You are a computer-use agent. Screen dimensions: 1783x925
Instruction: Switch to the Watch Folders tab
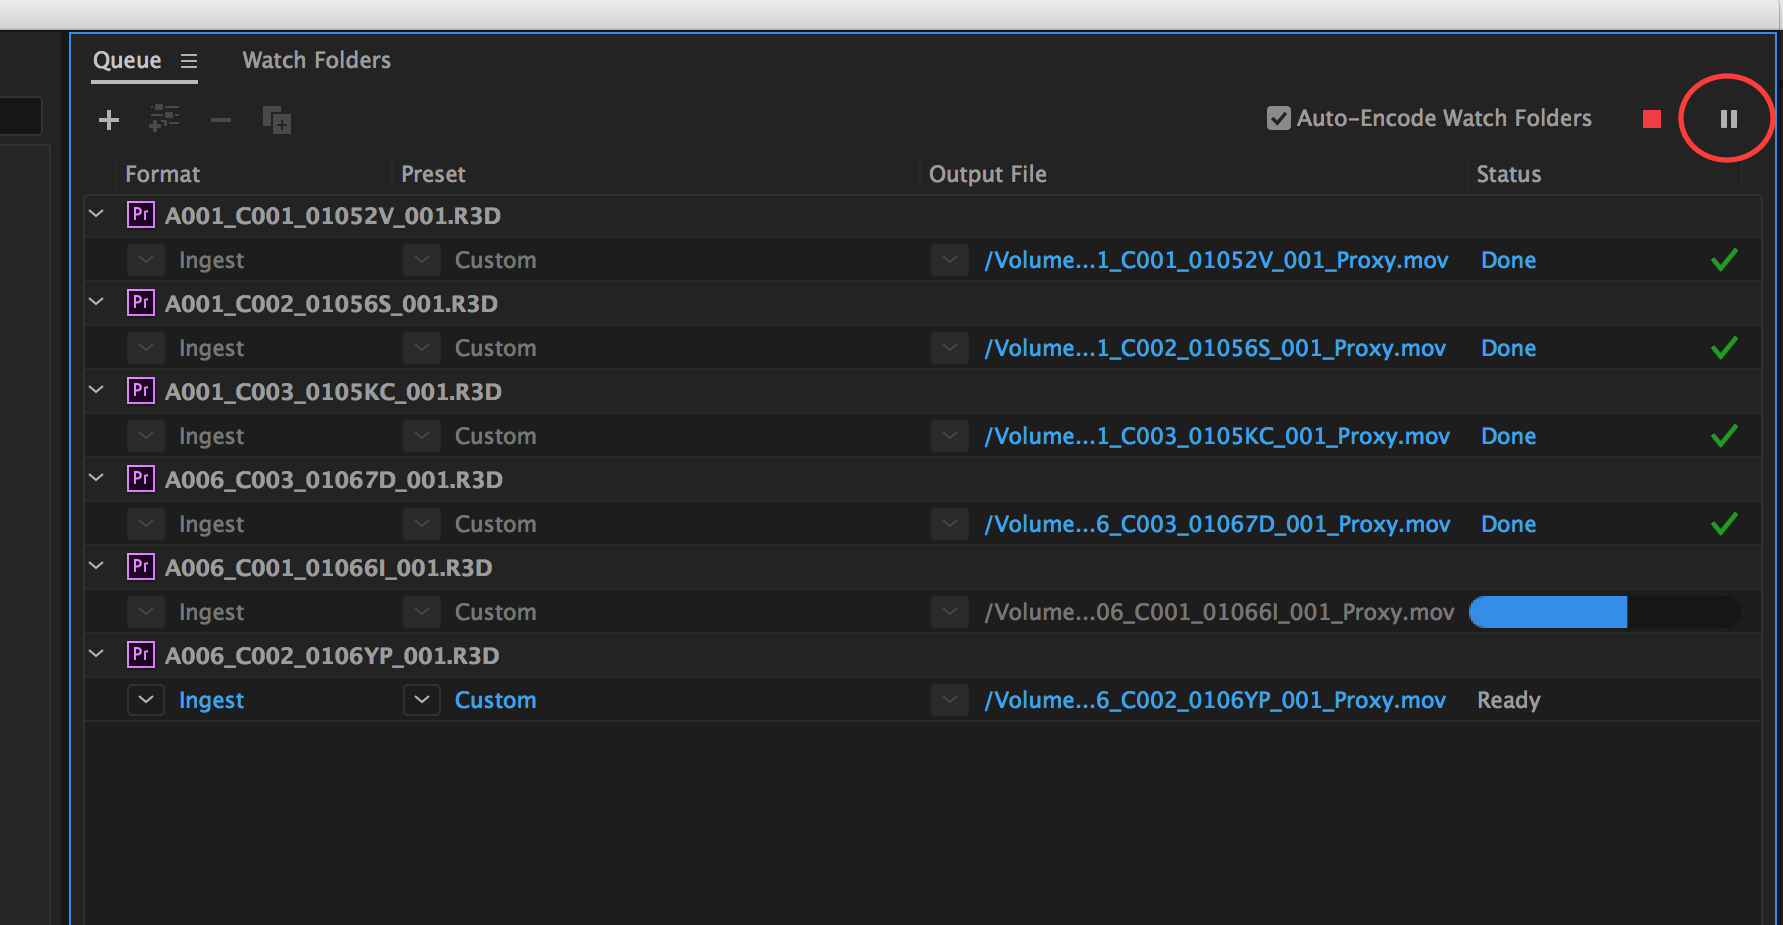(316, 60)
